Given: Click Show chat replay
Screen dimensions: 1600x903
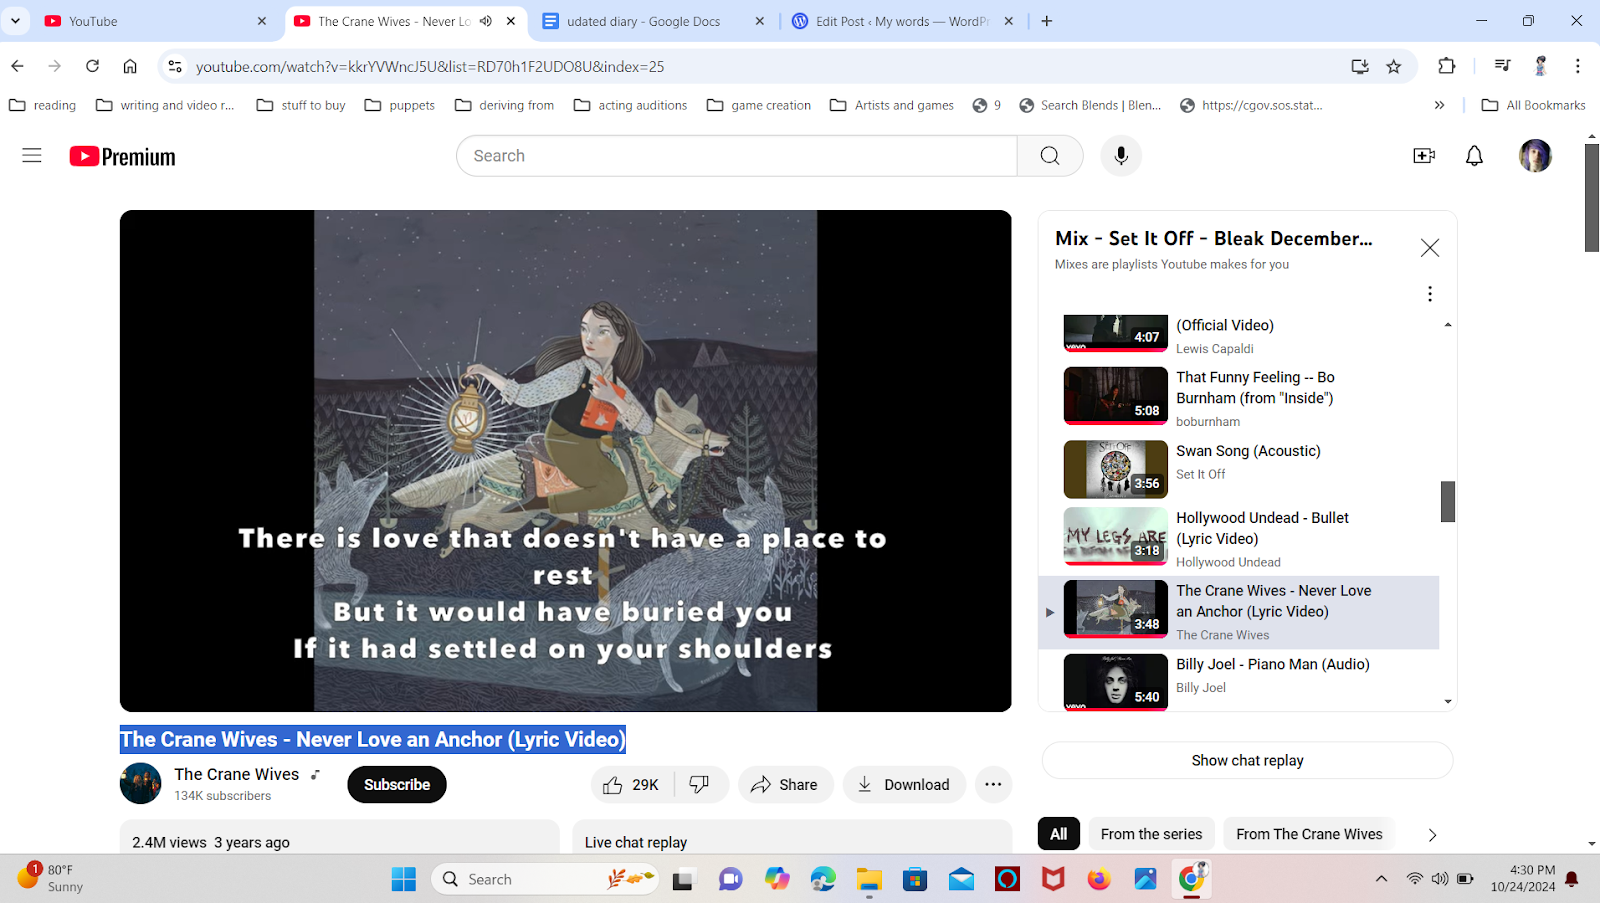Looking at the screenshot, I should tap(1247, 761).
